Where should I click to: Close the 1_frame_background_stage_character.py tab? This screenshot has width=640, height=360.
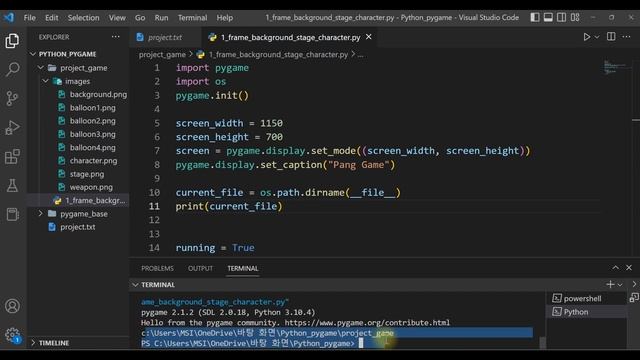369,37
